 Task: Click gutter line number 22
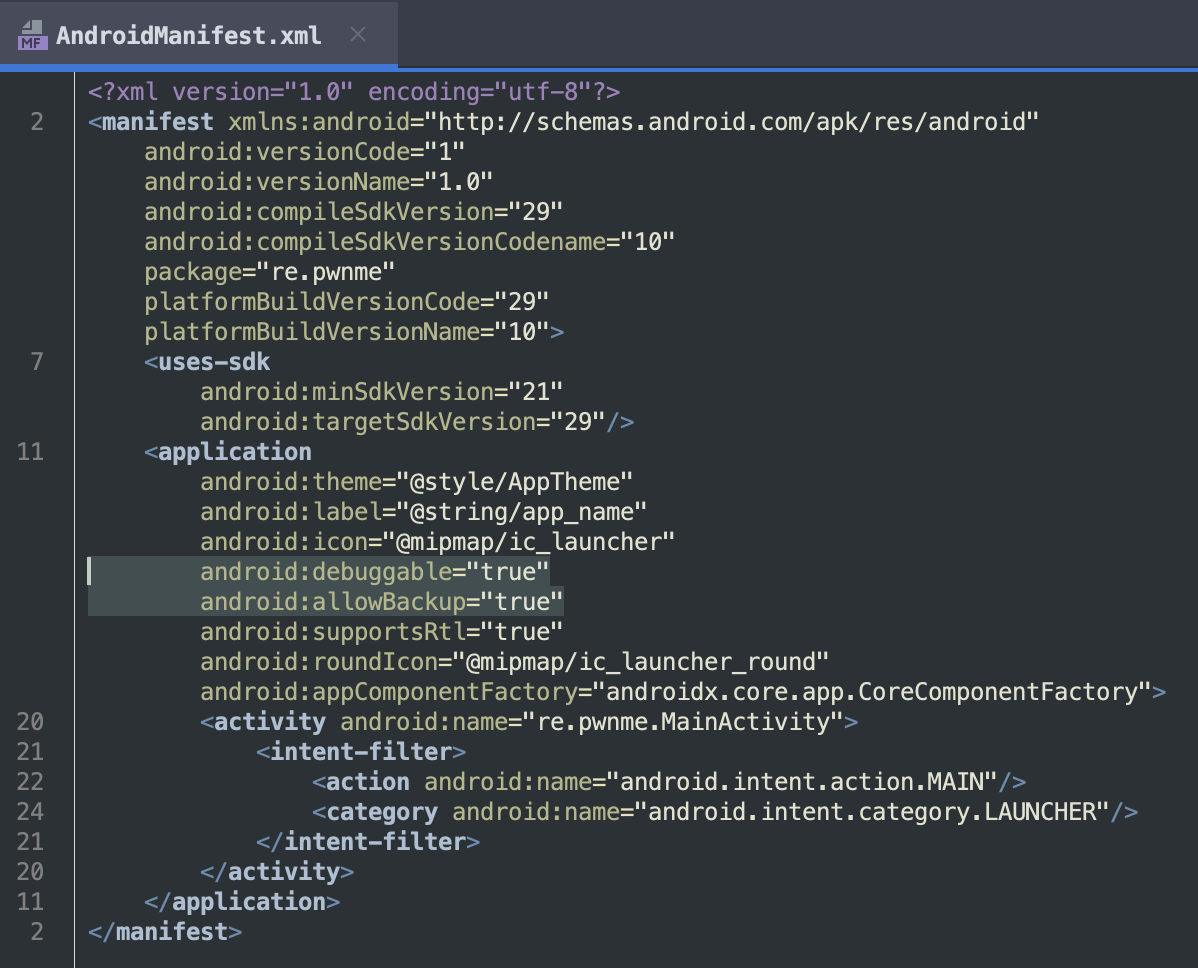(x=30, y=782)
